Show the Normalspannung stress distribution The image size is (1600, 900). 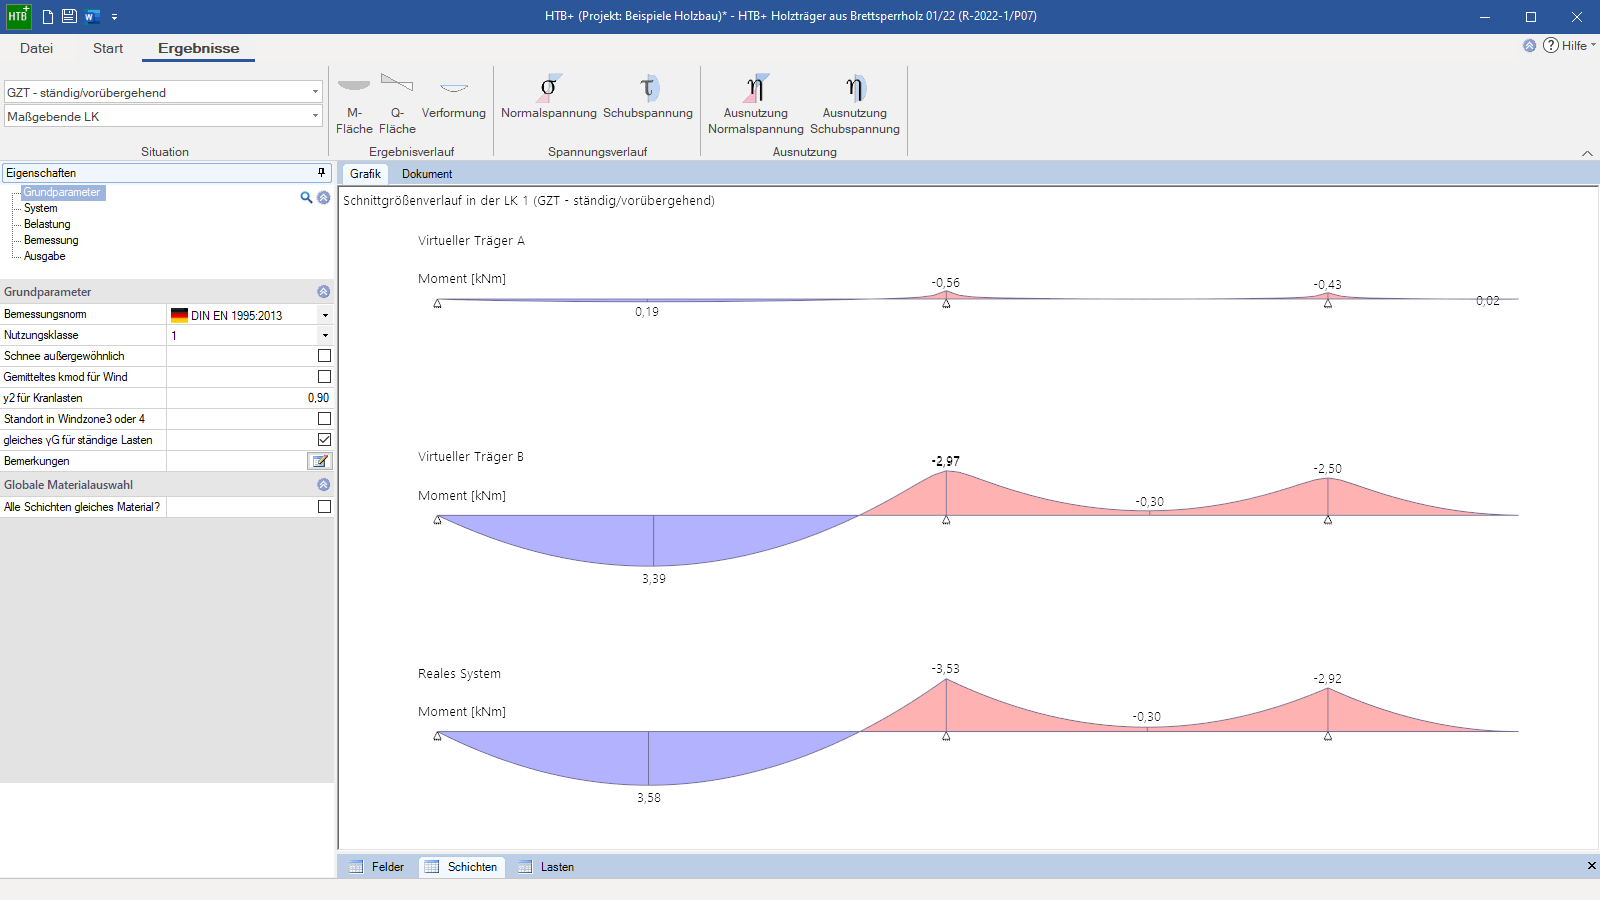pos(549,97)
